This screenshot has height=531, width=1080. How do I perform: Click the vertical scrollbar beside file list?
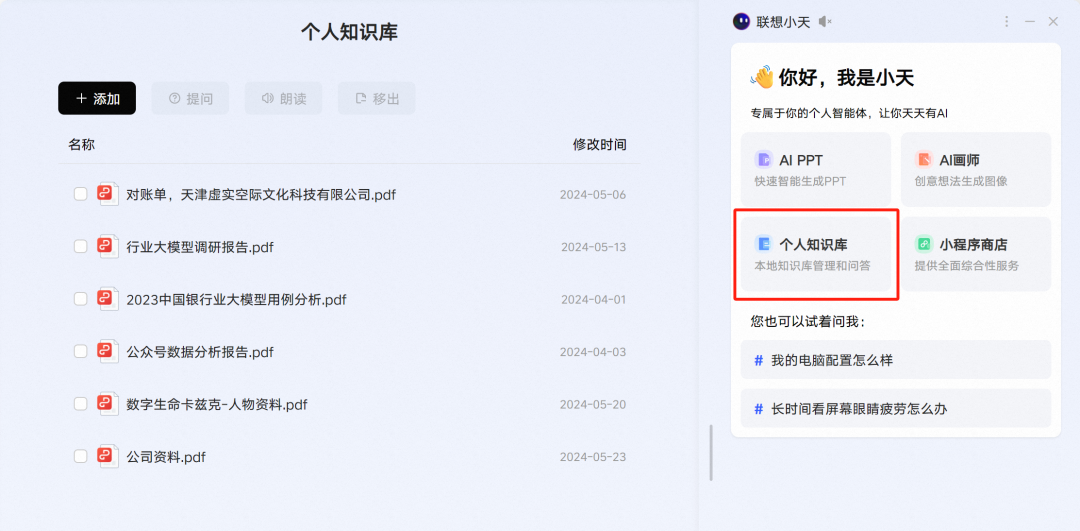coord(711,452)
